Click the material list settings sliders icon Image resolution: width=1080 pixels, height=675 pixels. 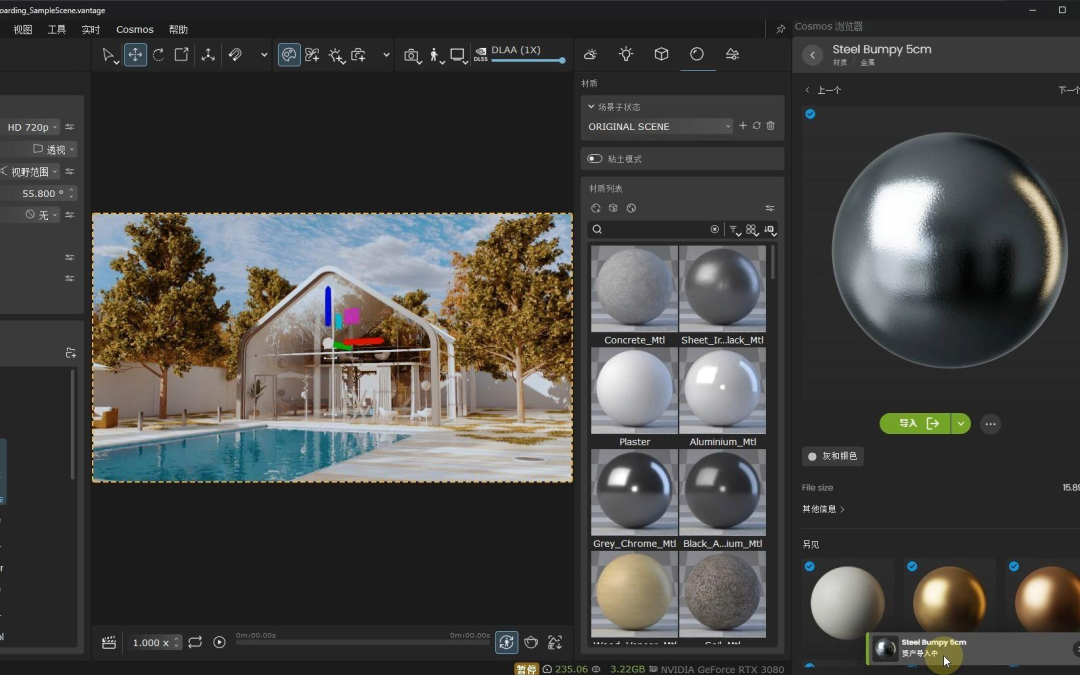pos(769,208)
